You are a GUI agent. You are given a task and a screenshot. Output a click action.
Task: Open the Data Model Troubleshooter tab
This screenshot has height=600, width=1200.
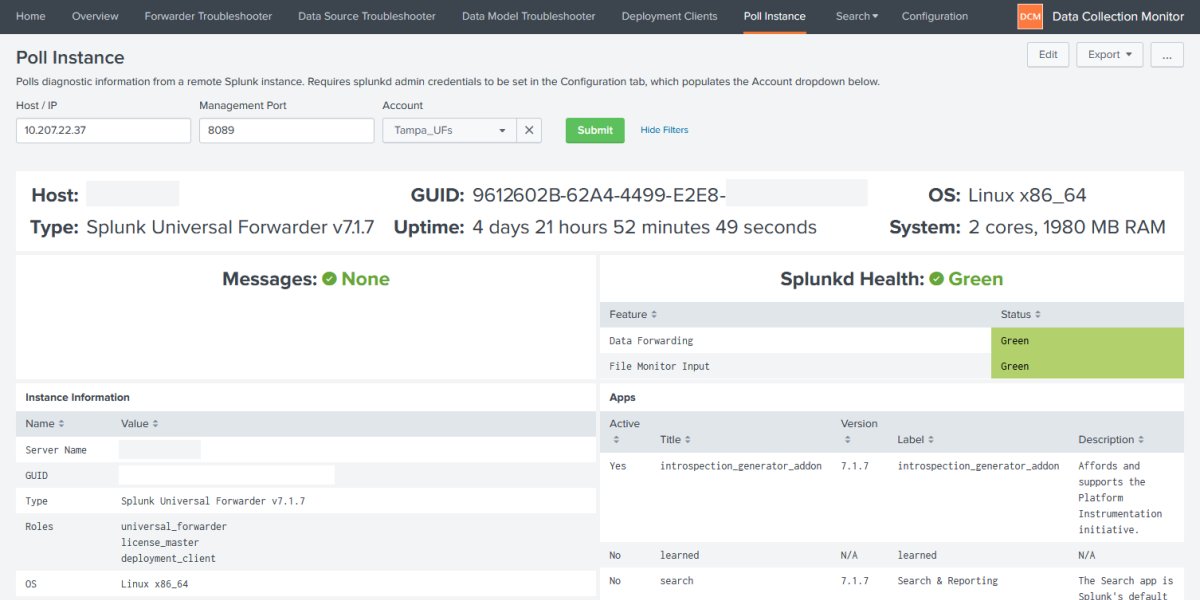coord(529,16)
